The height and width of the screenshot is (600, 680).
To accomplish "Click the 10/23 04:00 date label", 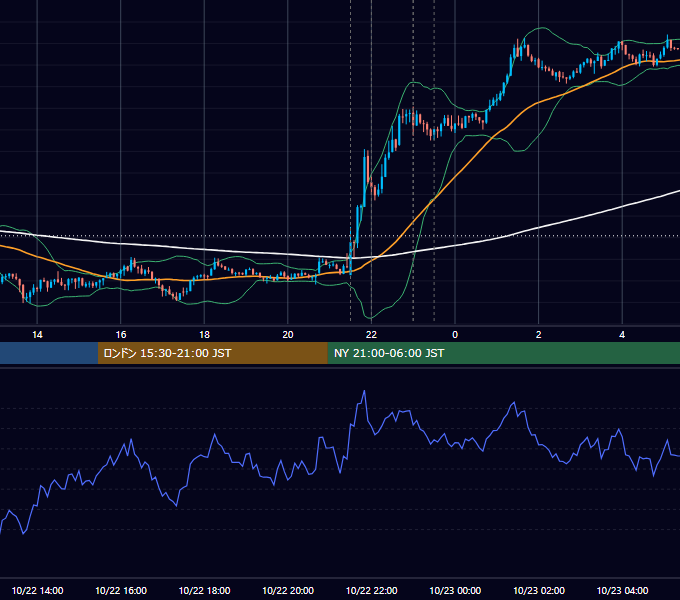I will (622, 590).
